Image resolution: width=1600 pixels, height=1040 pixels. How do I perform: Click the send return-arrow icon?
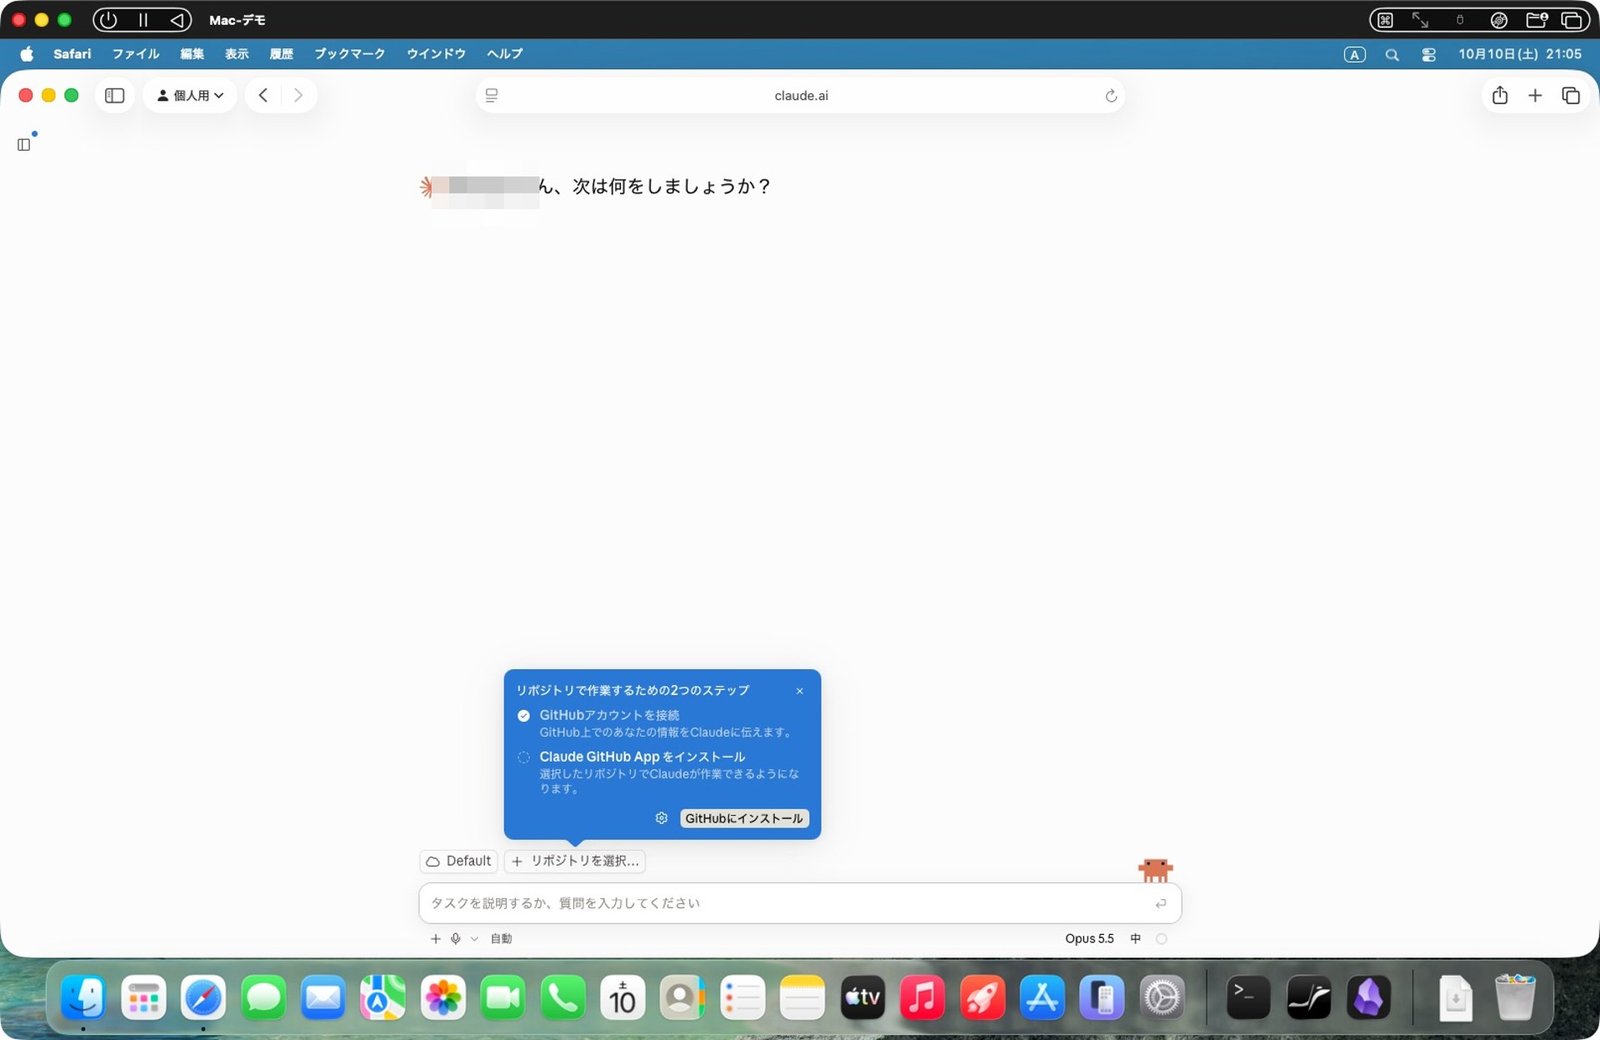pos(1160,904)
